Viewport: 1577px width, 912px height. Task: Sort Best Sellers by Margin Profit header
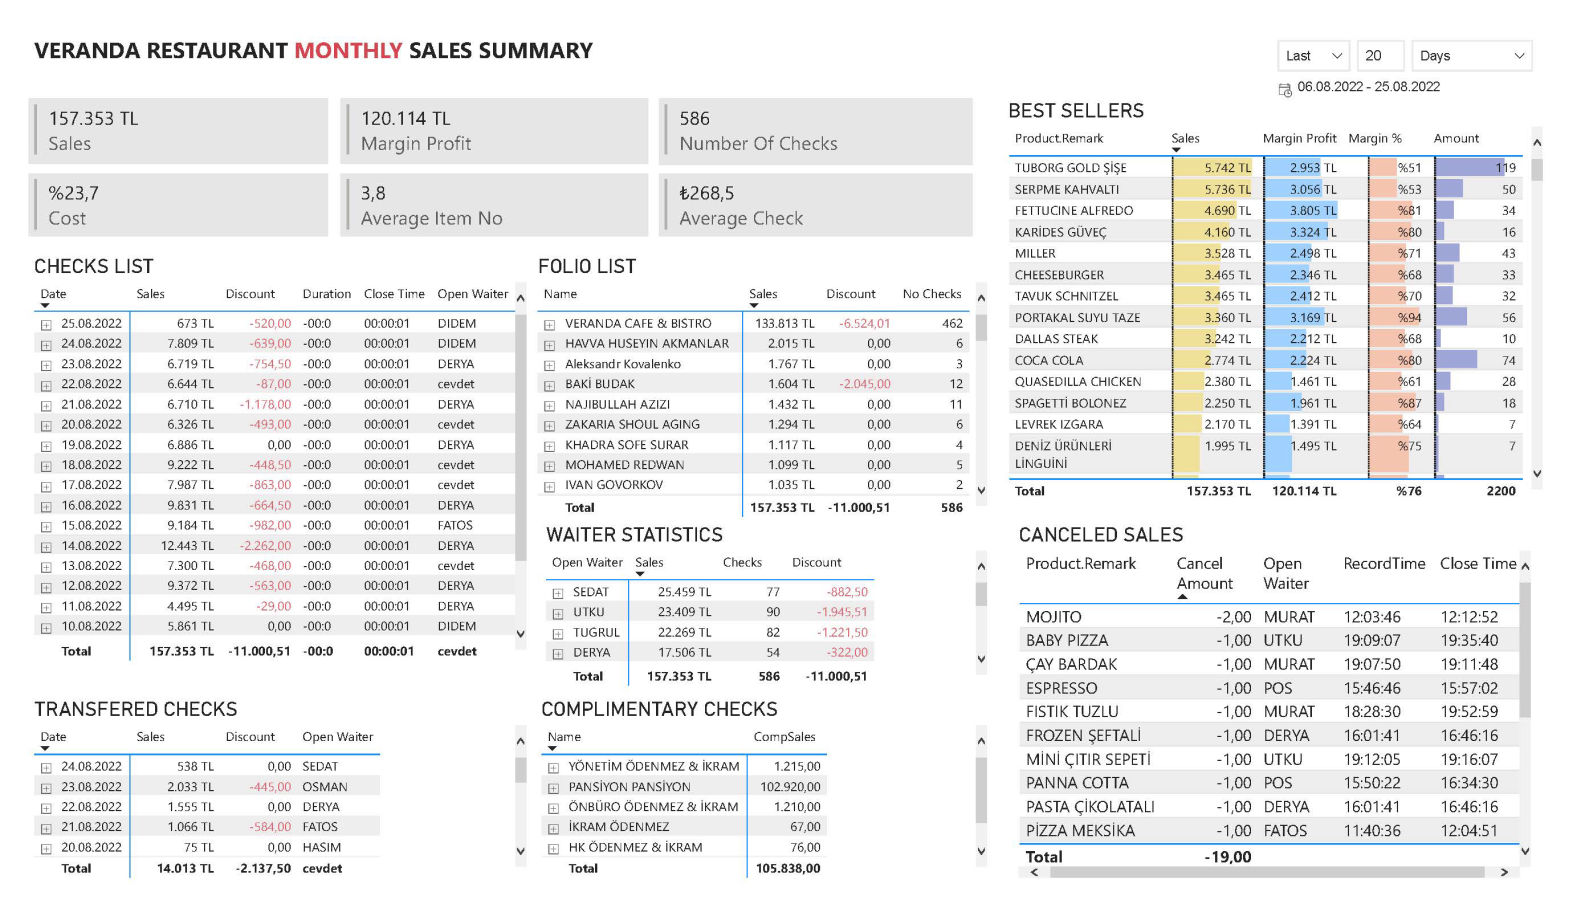tap(1299, 138)
